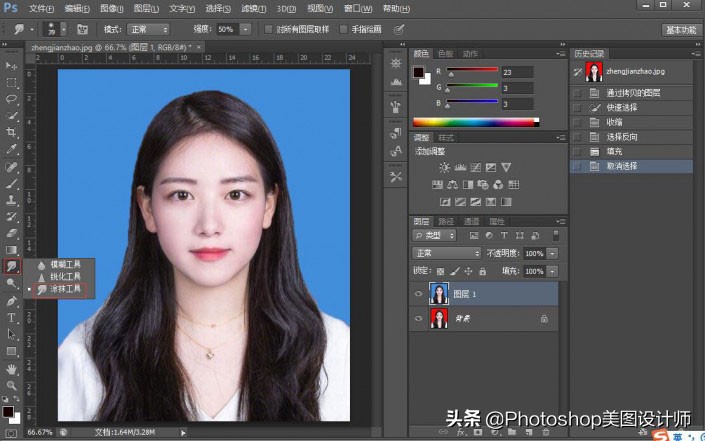Open the 模式 dropdown in options bar
705x441 pixels.
click(x=148, y=30)
